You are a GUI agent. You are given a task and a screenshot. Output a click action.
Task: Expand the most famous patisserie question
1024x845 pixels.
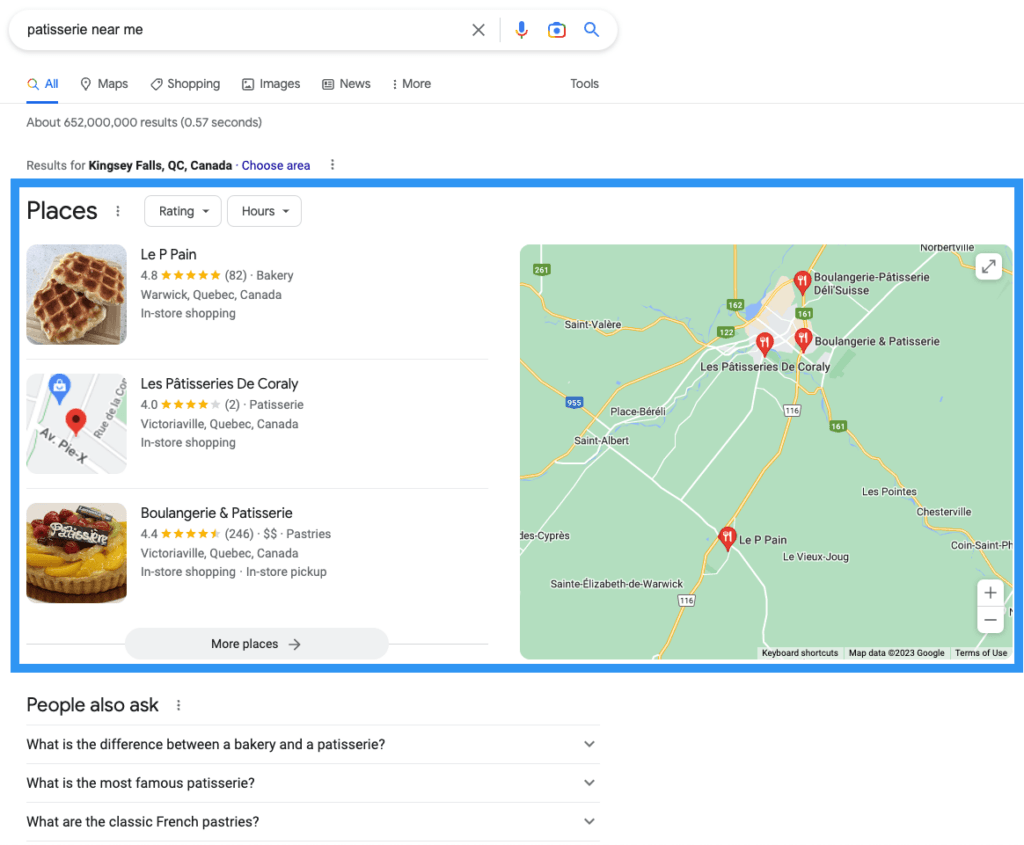click(312, 783)
